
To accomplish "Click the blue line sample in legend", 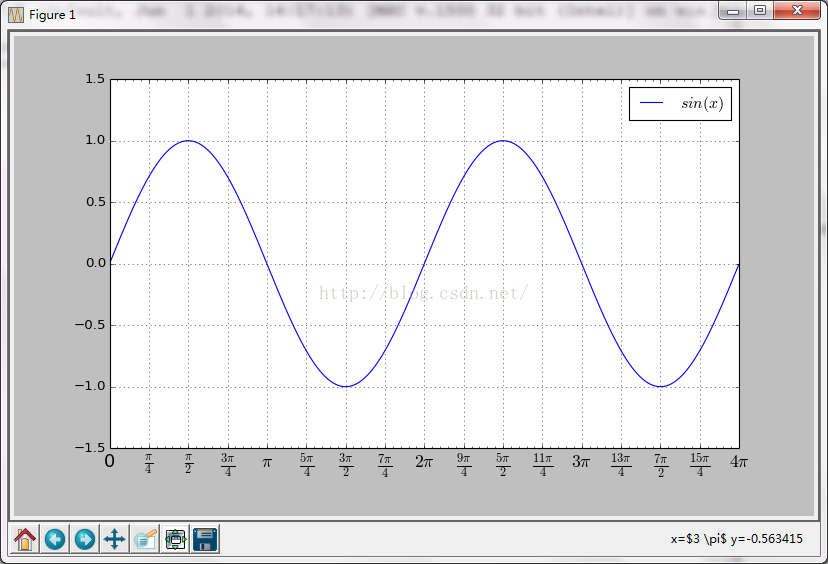I will click(x=652, y=103).
